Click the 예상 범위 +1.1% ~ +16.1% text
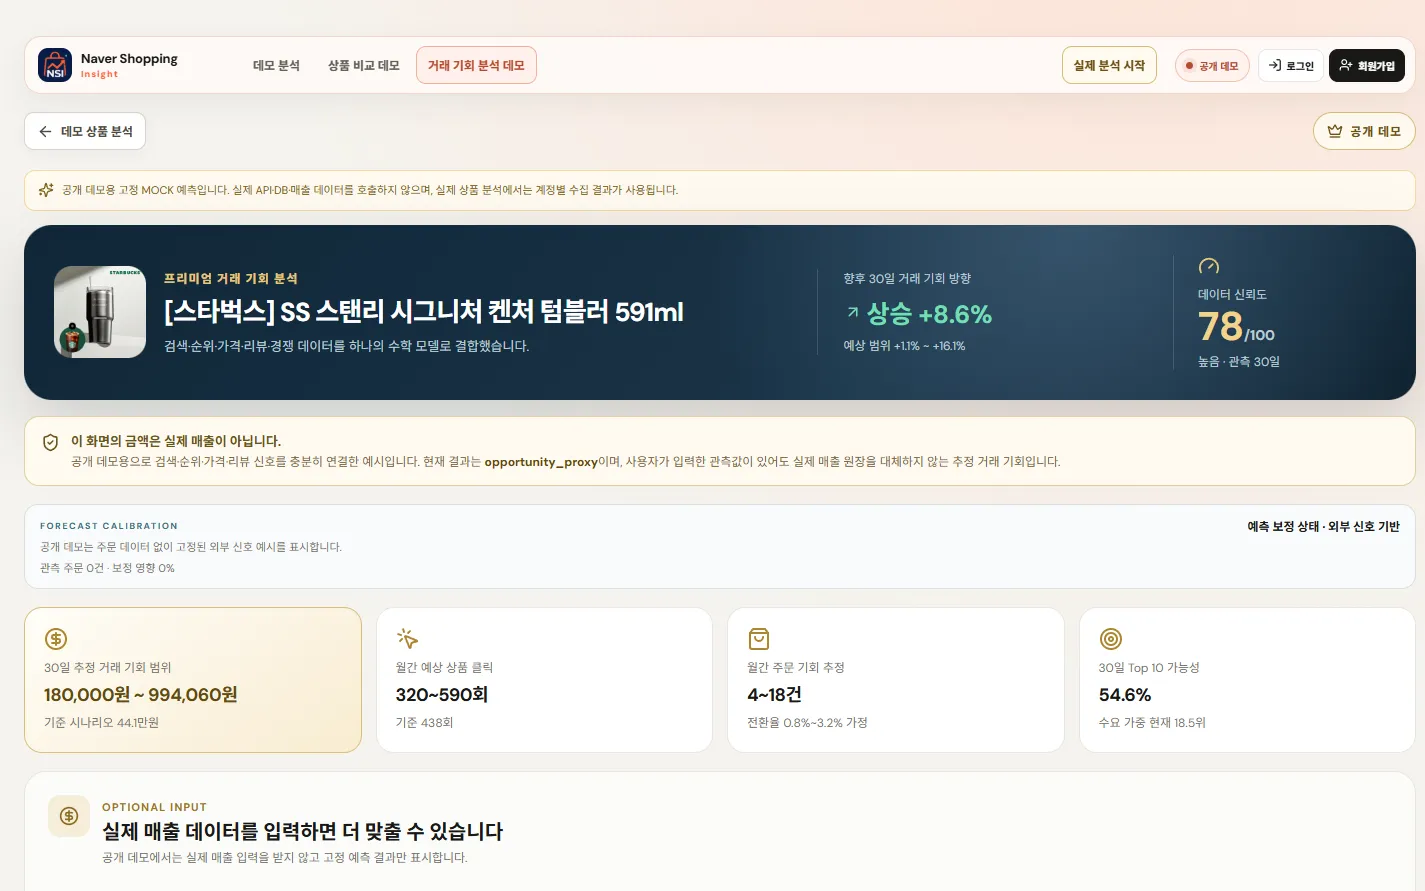 [905, 346]
